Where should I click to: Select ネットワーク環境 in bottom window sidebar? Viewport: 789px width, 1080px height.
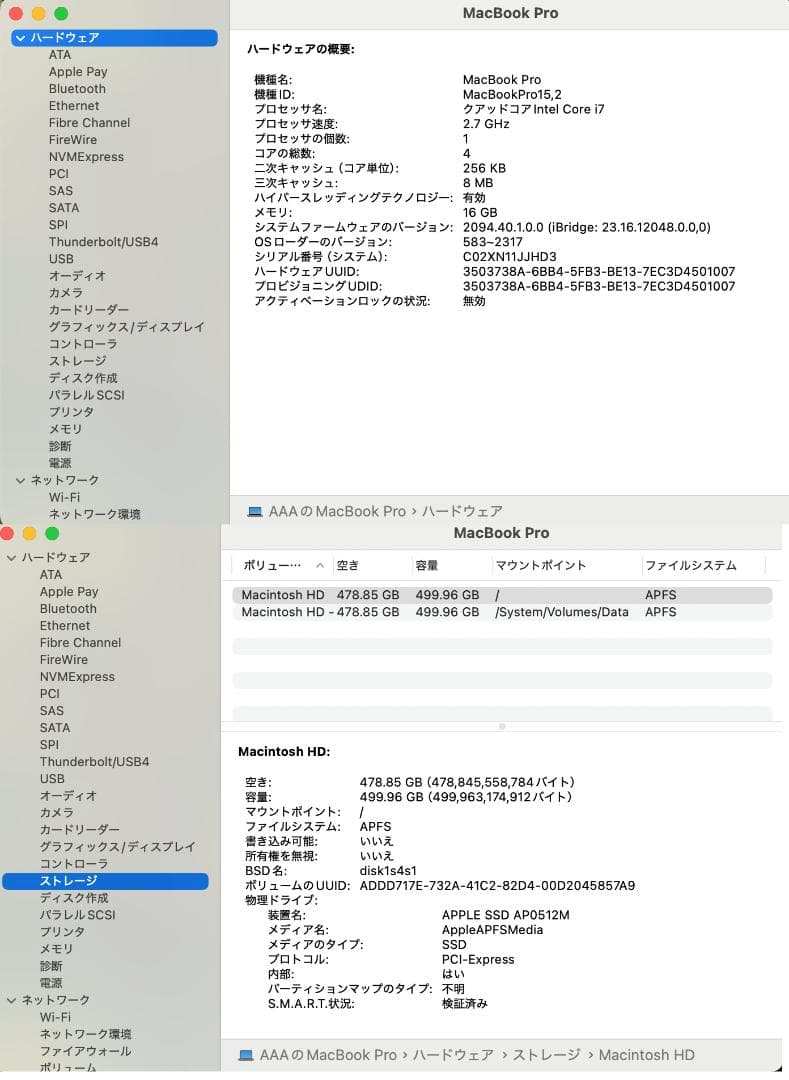(x=85, y=1034)
